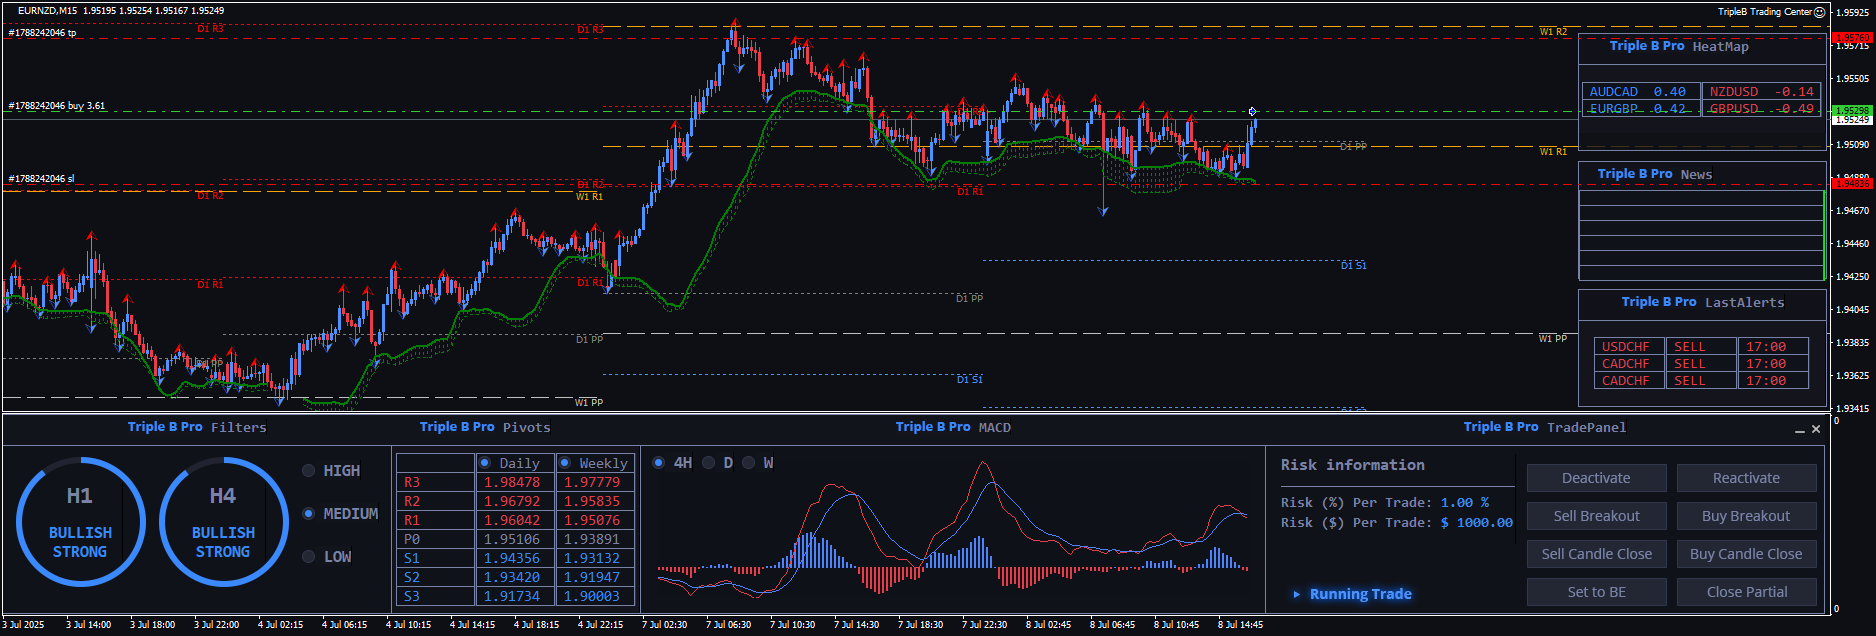Select the LOW filter radio button
Viewport: 1876px width, 636px height.
click(309, 557)
